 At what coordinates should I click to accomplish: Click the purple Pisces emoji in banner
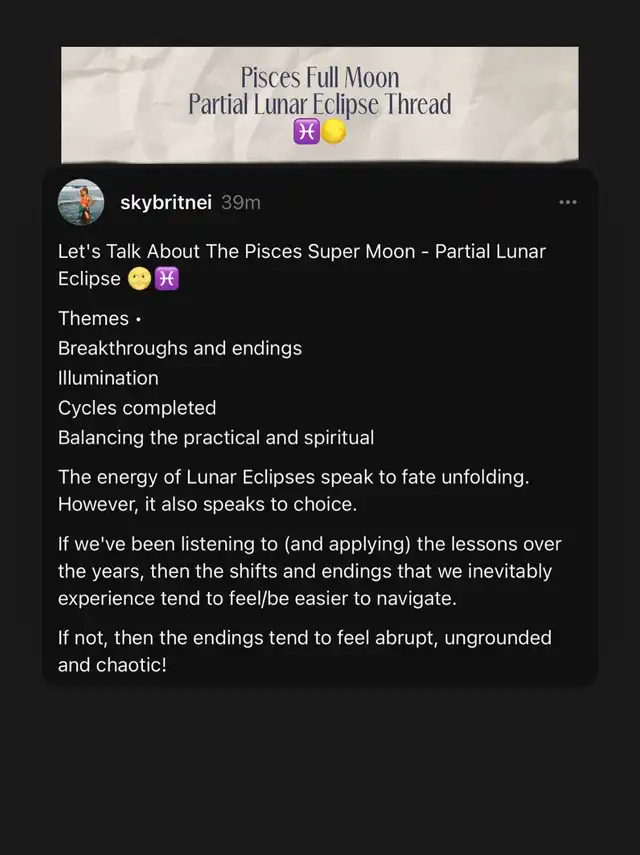pyautogui.click(x=306, y=132)
